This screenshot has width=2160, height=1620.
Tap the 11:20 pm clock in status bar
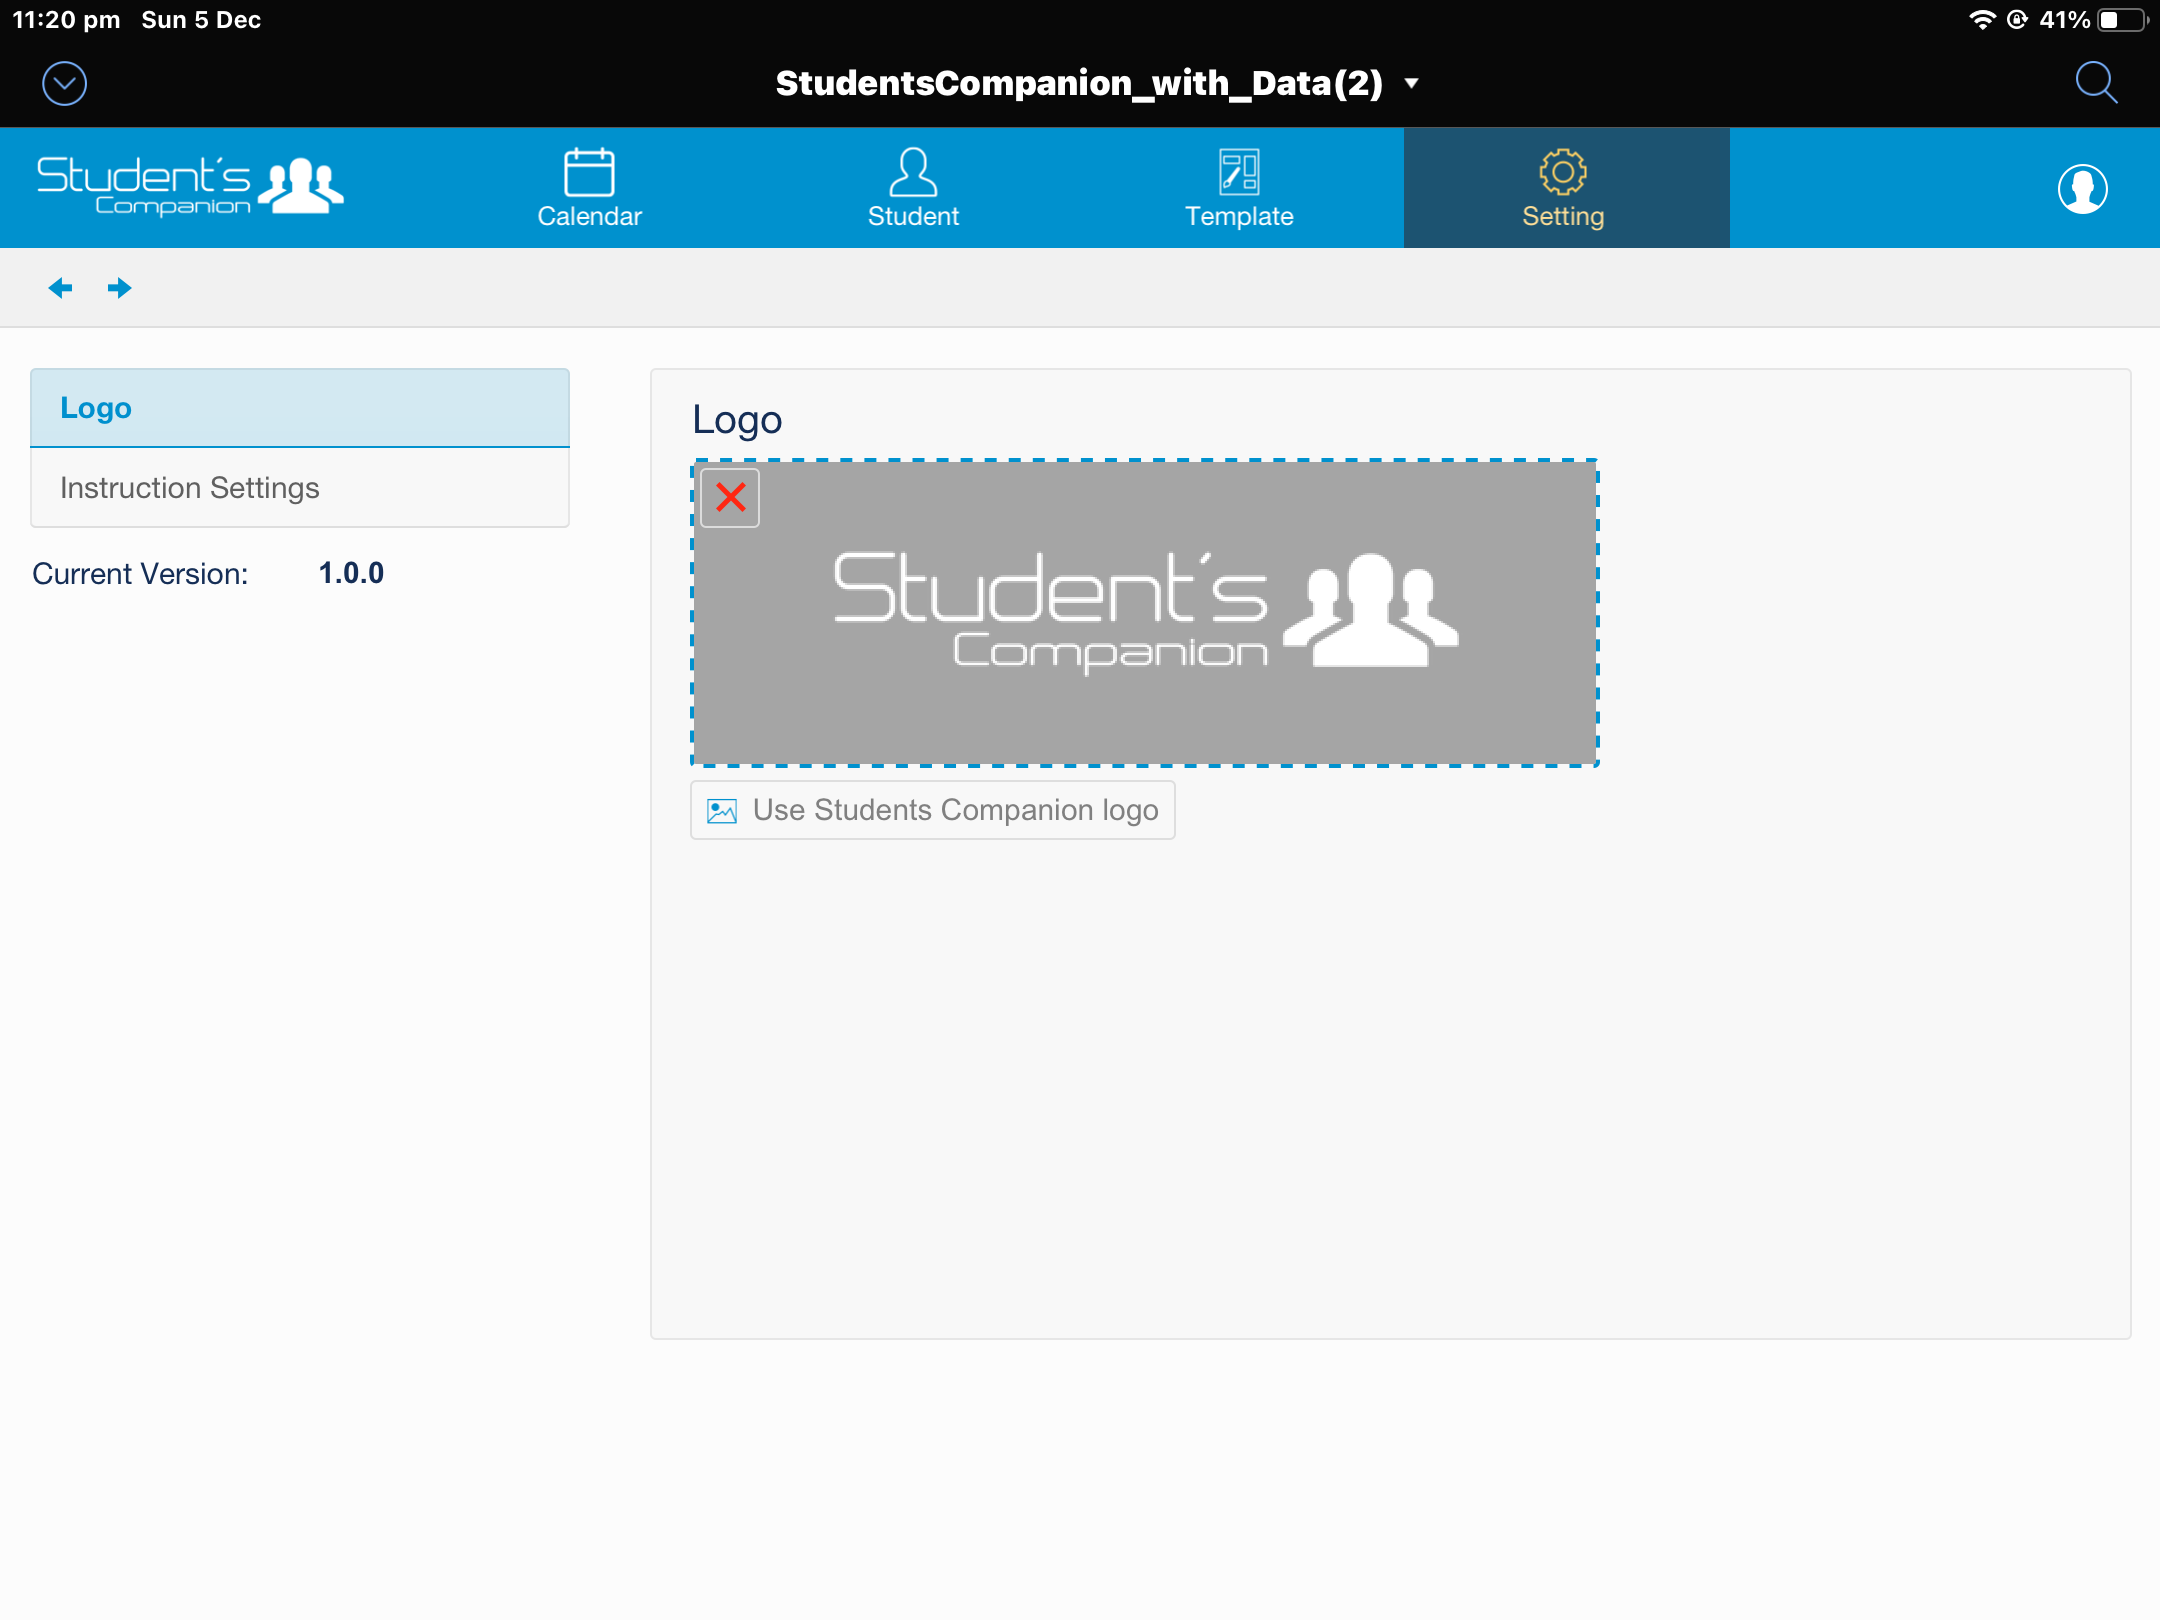[x=66, y=20]
